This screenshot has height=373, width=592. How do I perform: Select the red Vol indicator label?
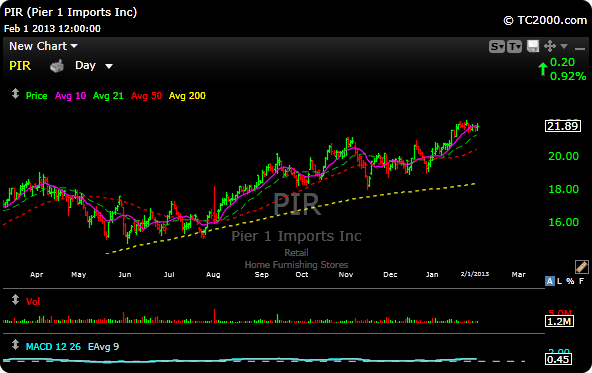[x=33, y=302]
